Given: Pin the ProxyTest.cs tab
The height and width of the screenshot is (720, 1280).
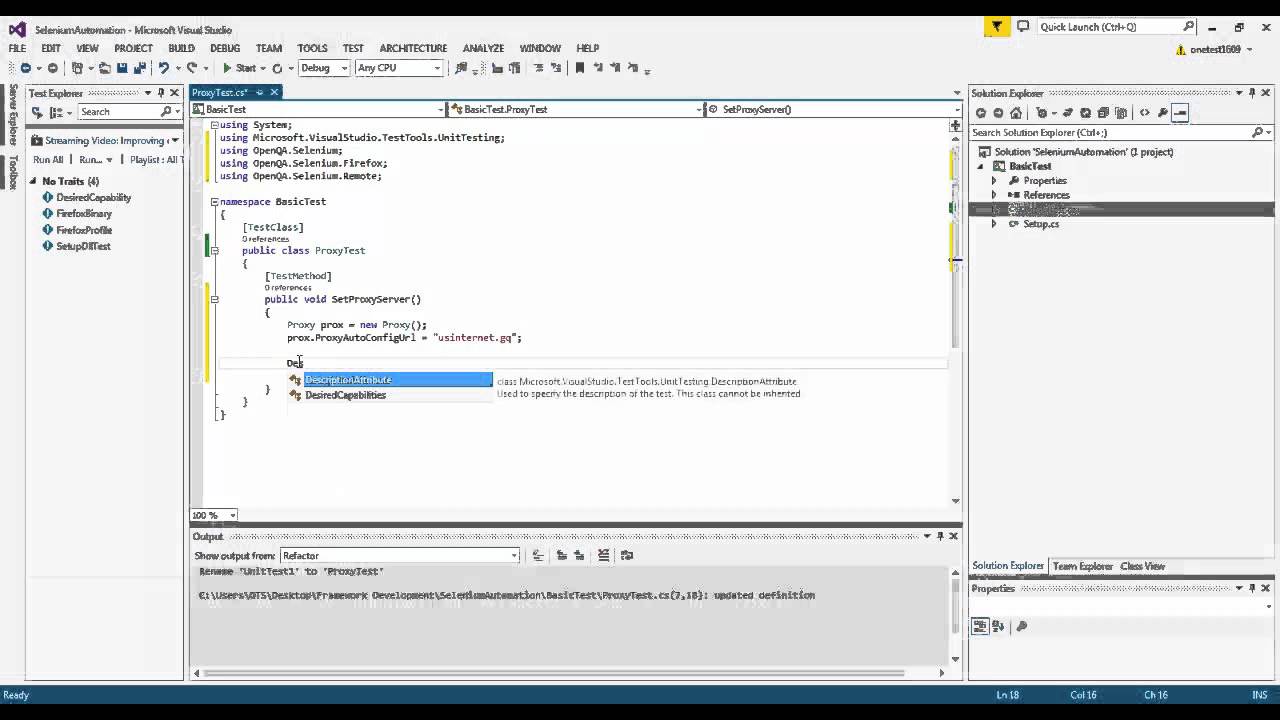Looking at the screenshot, I should 260,92.
